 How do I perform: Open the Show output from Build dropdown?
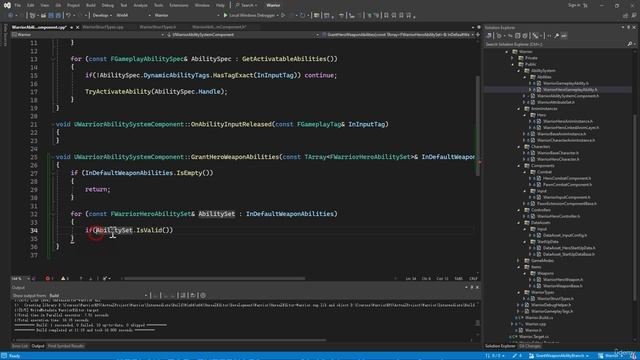pos(98,296)
